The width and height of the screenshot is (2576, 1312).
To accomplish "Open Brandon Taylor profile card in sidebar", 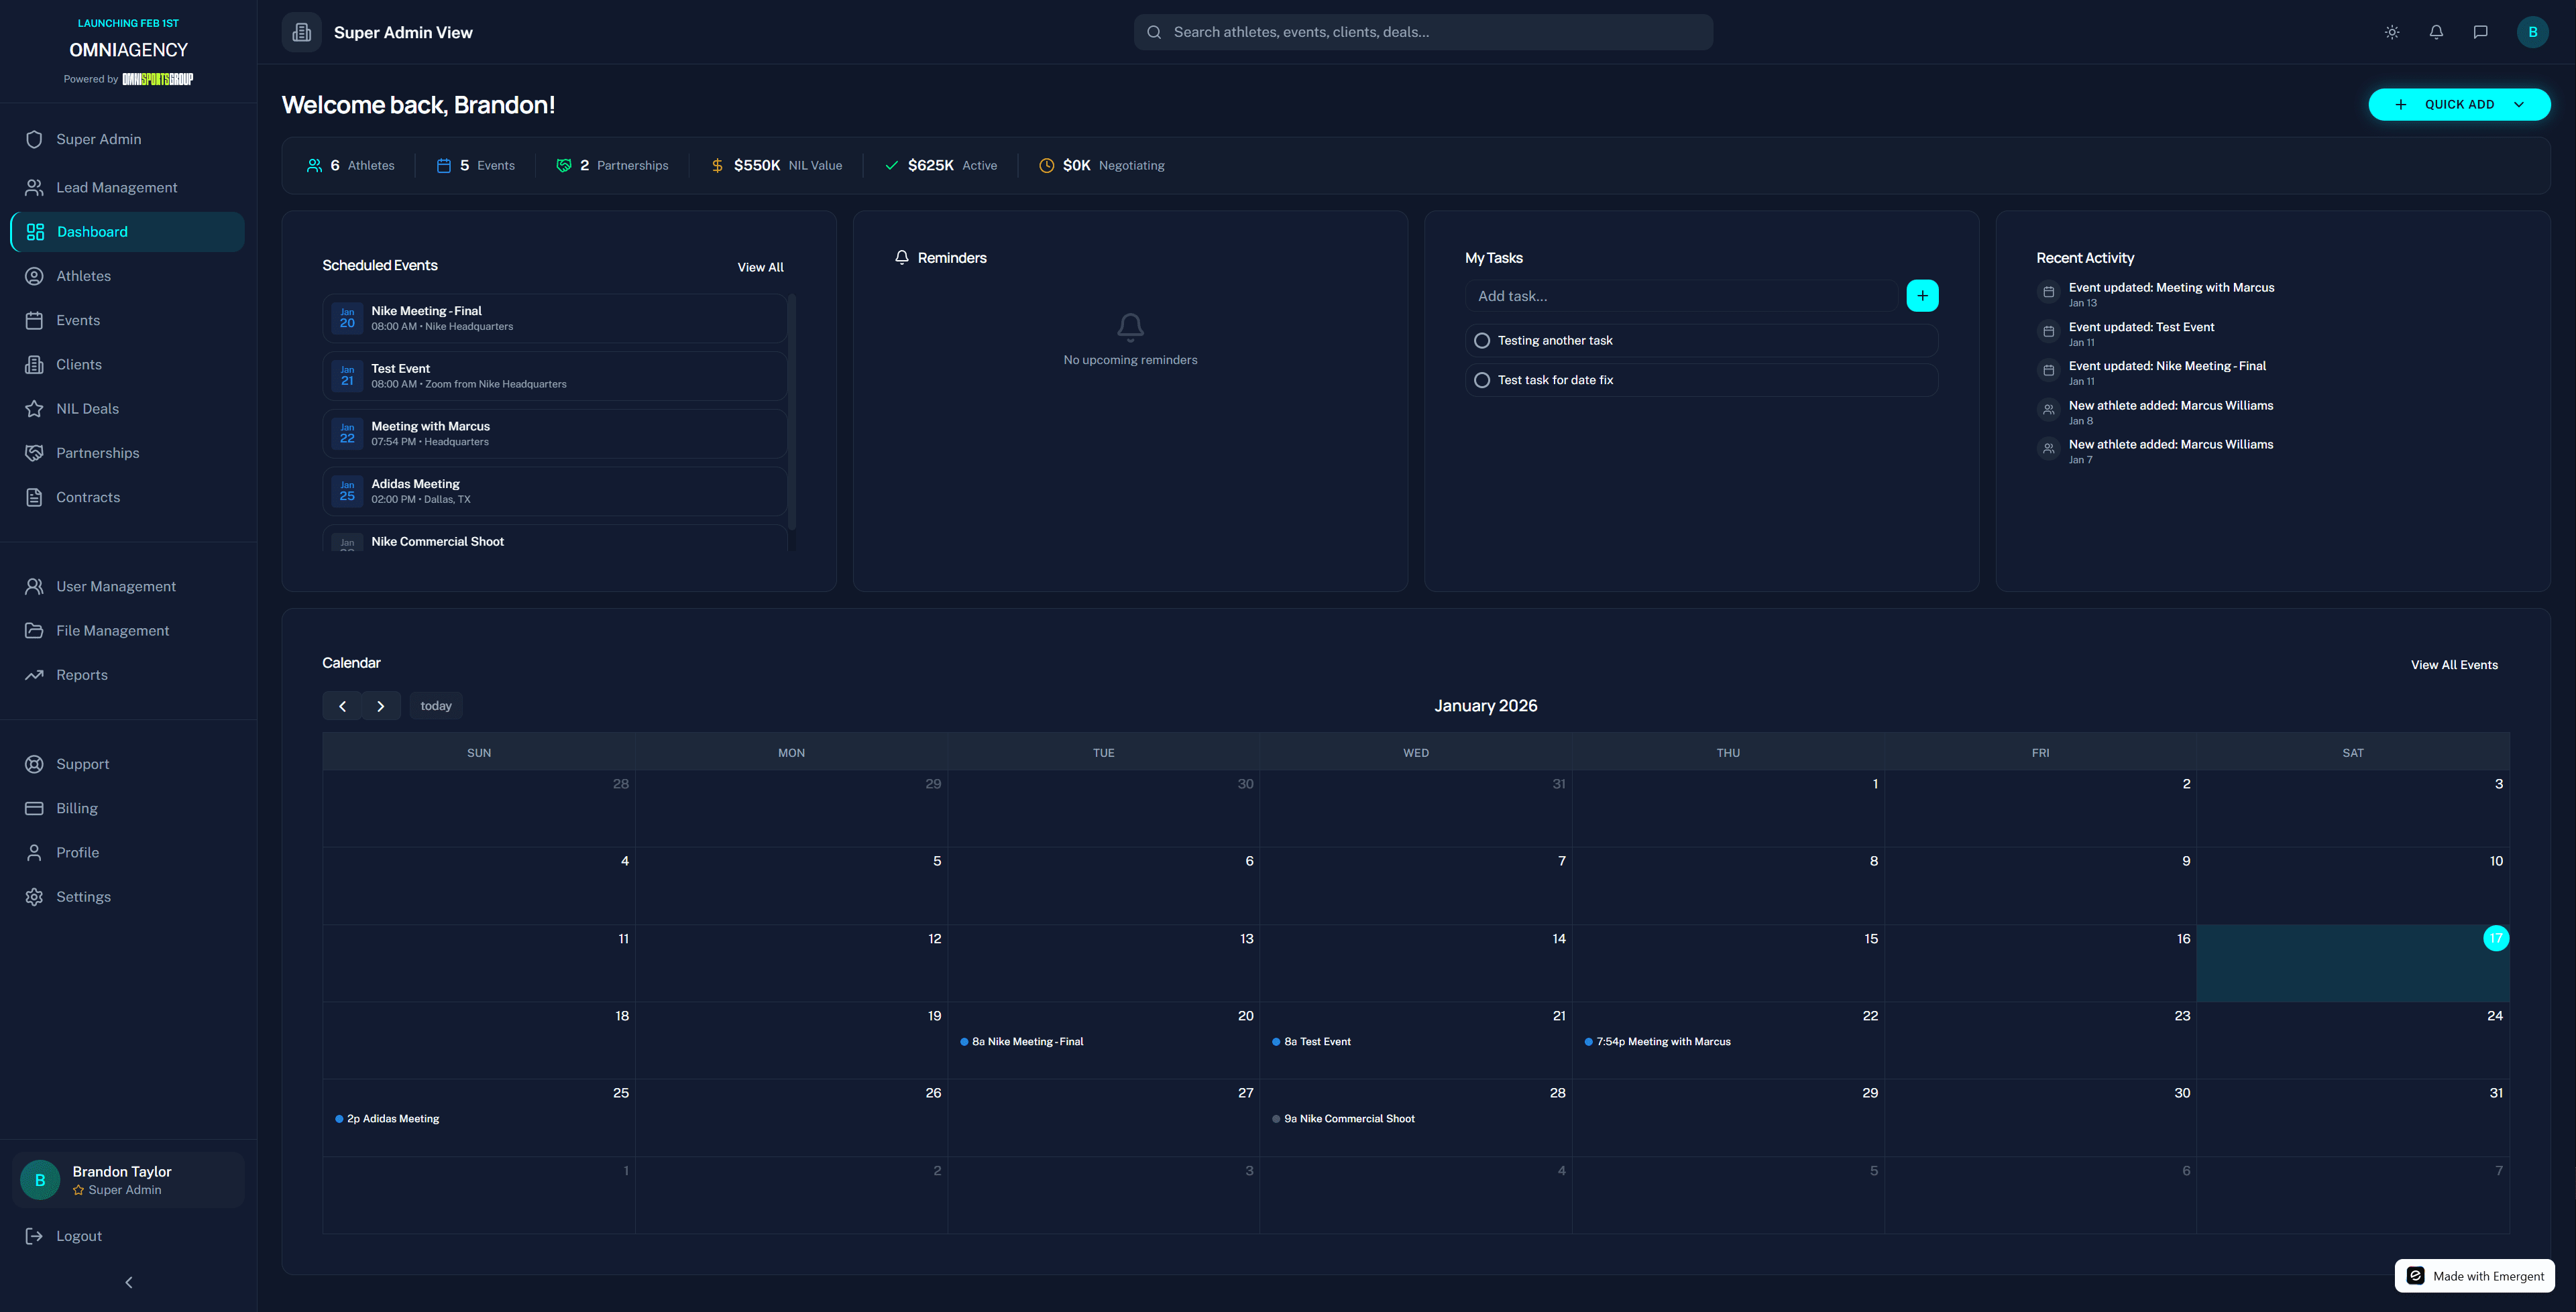I will [128, 1180].
